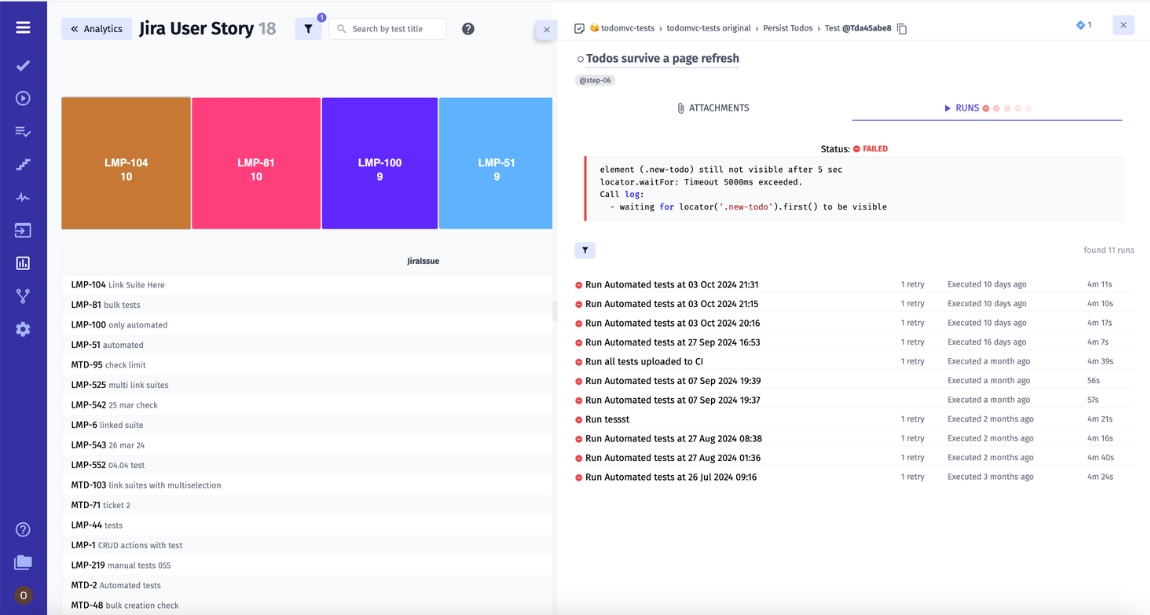Open the branches fork icon in sidebar

[23, 297]
